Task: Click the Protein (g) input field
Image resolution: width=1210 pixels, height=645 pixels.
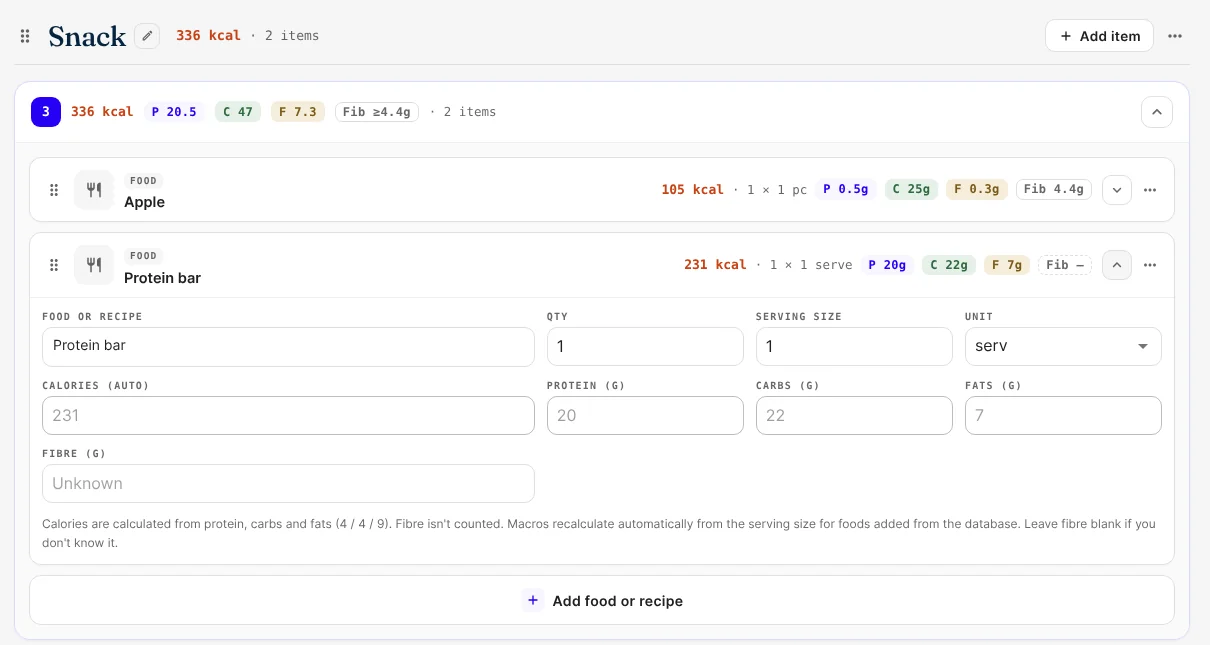Action: click(x=645, y=415)
